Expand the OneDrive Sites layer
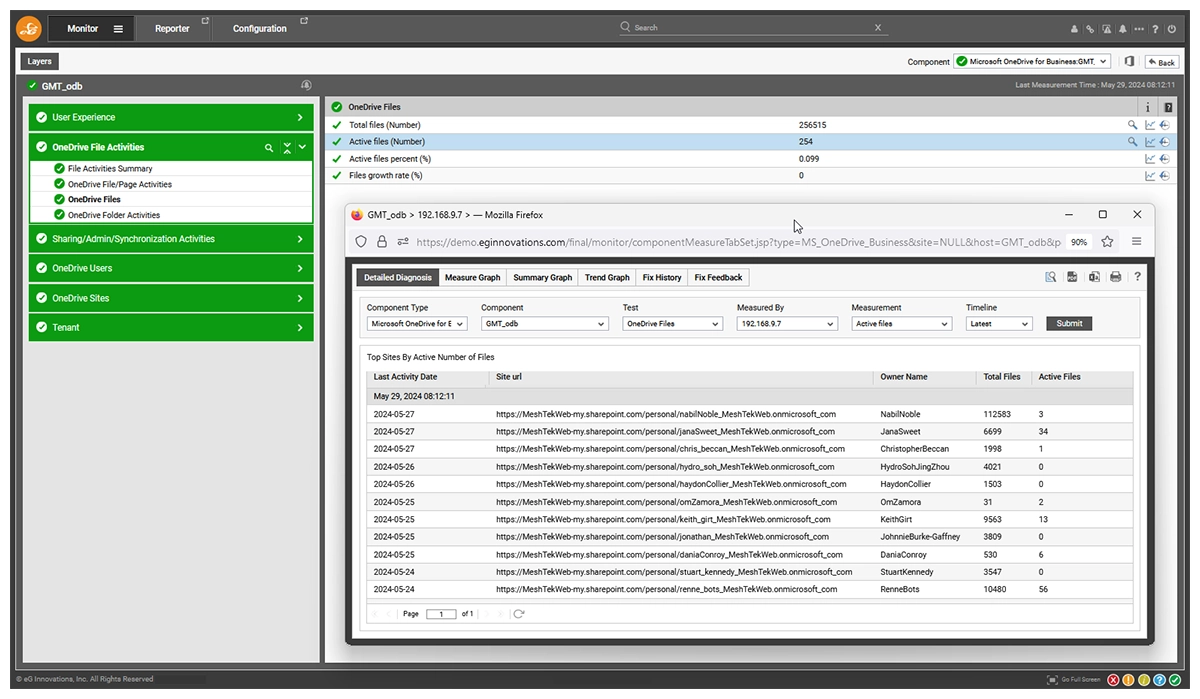Viewport: 1200px width, 699px height. tap(171, 298)
